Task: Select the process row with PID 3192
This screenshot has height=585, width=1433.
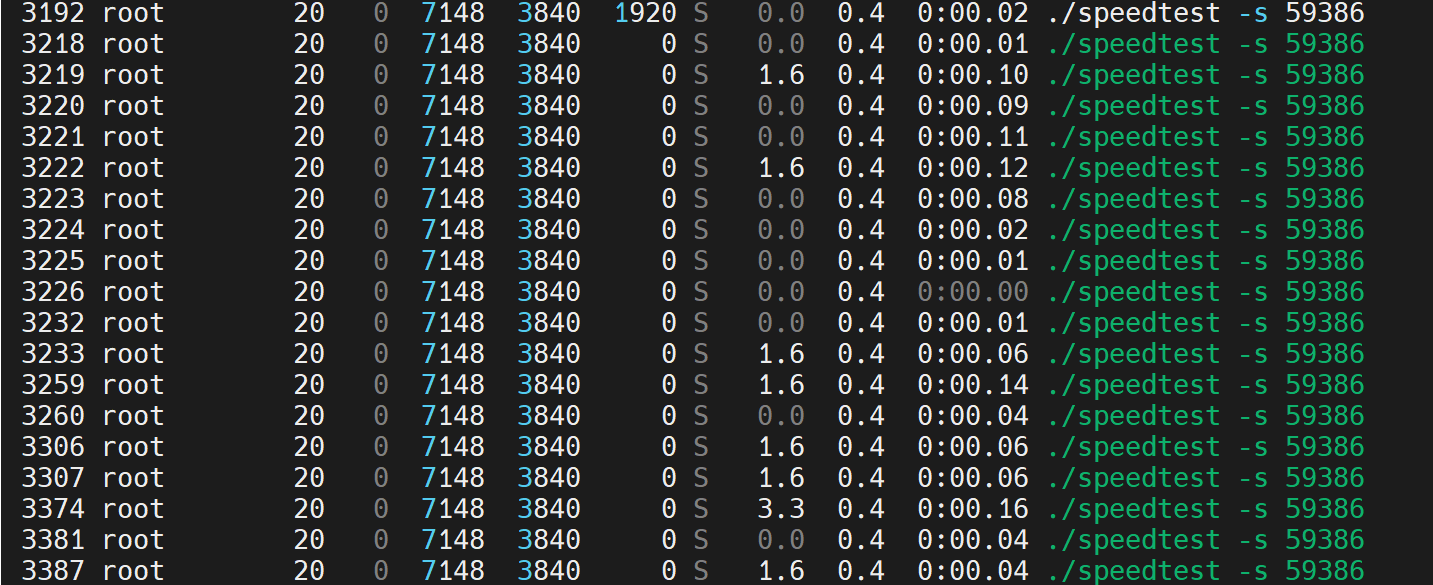Action: click(x=53, y=13)
